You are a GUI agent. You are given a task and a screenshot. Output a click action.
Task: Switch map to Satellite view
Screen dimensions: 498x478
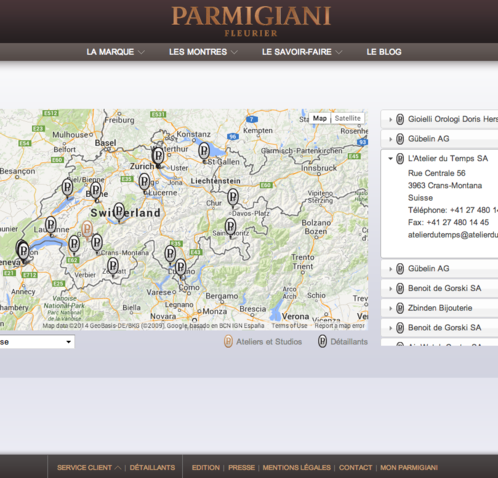tap(348, 118)
